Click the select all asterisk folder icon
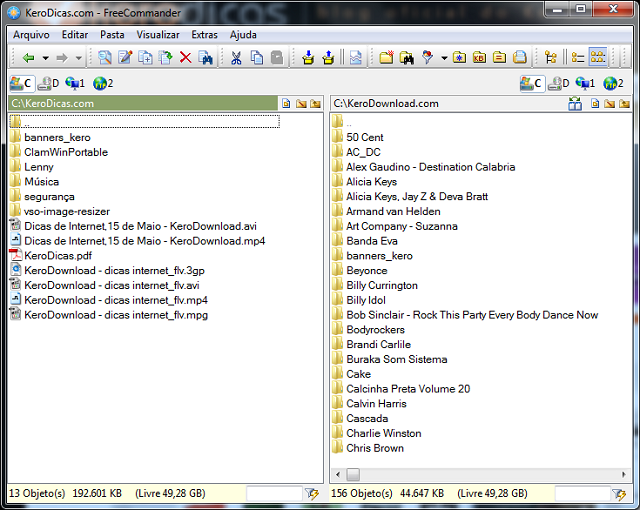 click(x=459, y=58)
